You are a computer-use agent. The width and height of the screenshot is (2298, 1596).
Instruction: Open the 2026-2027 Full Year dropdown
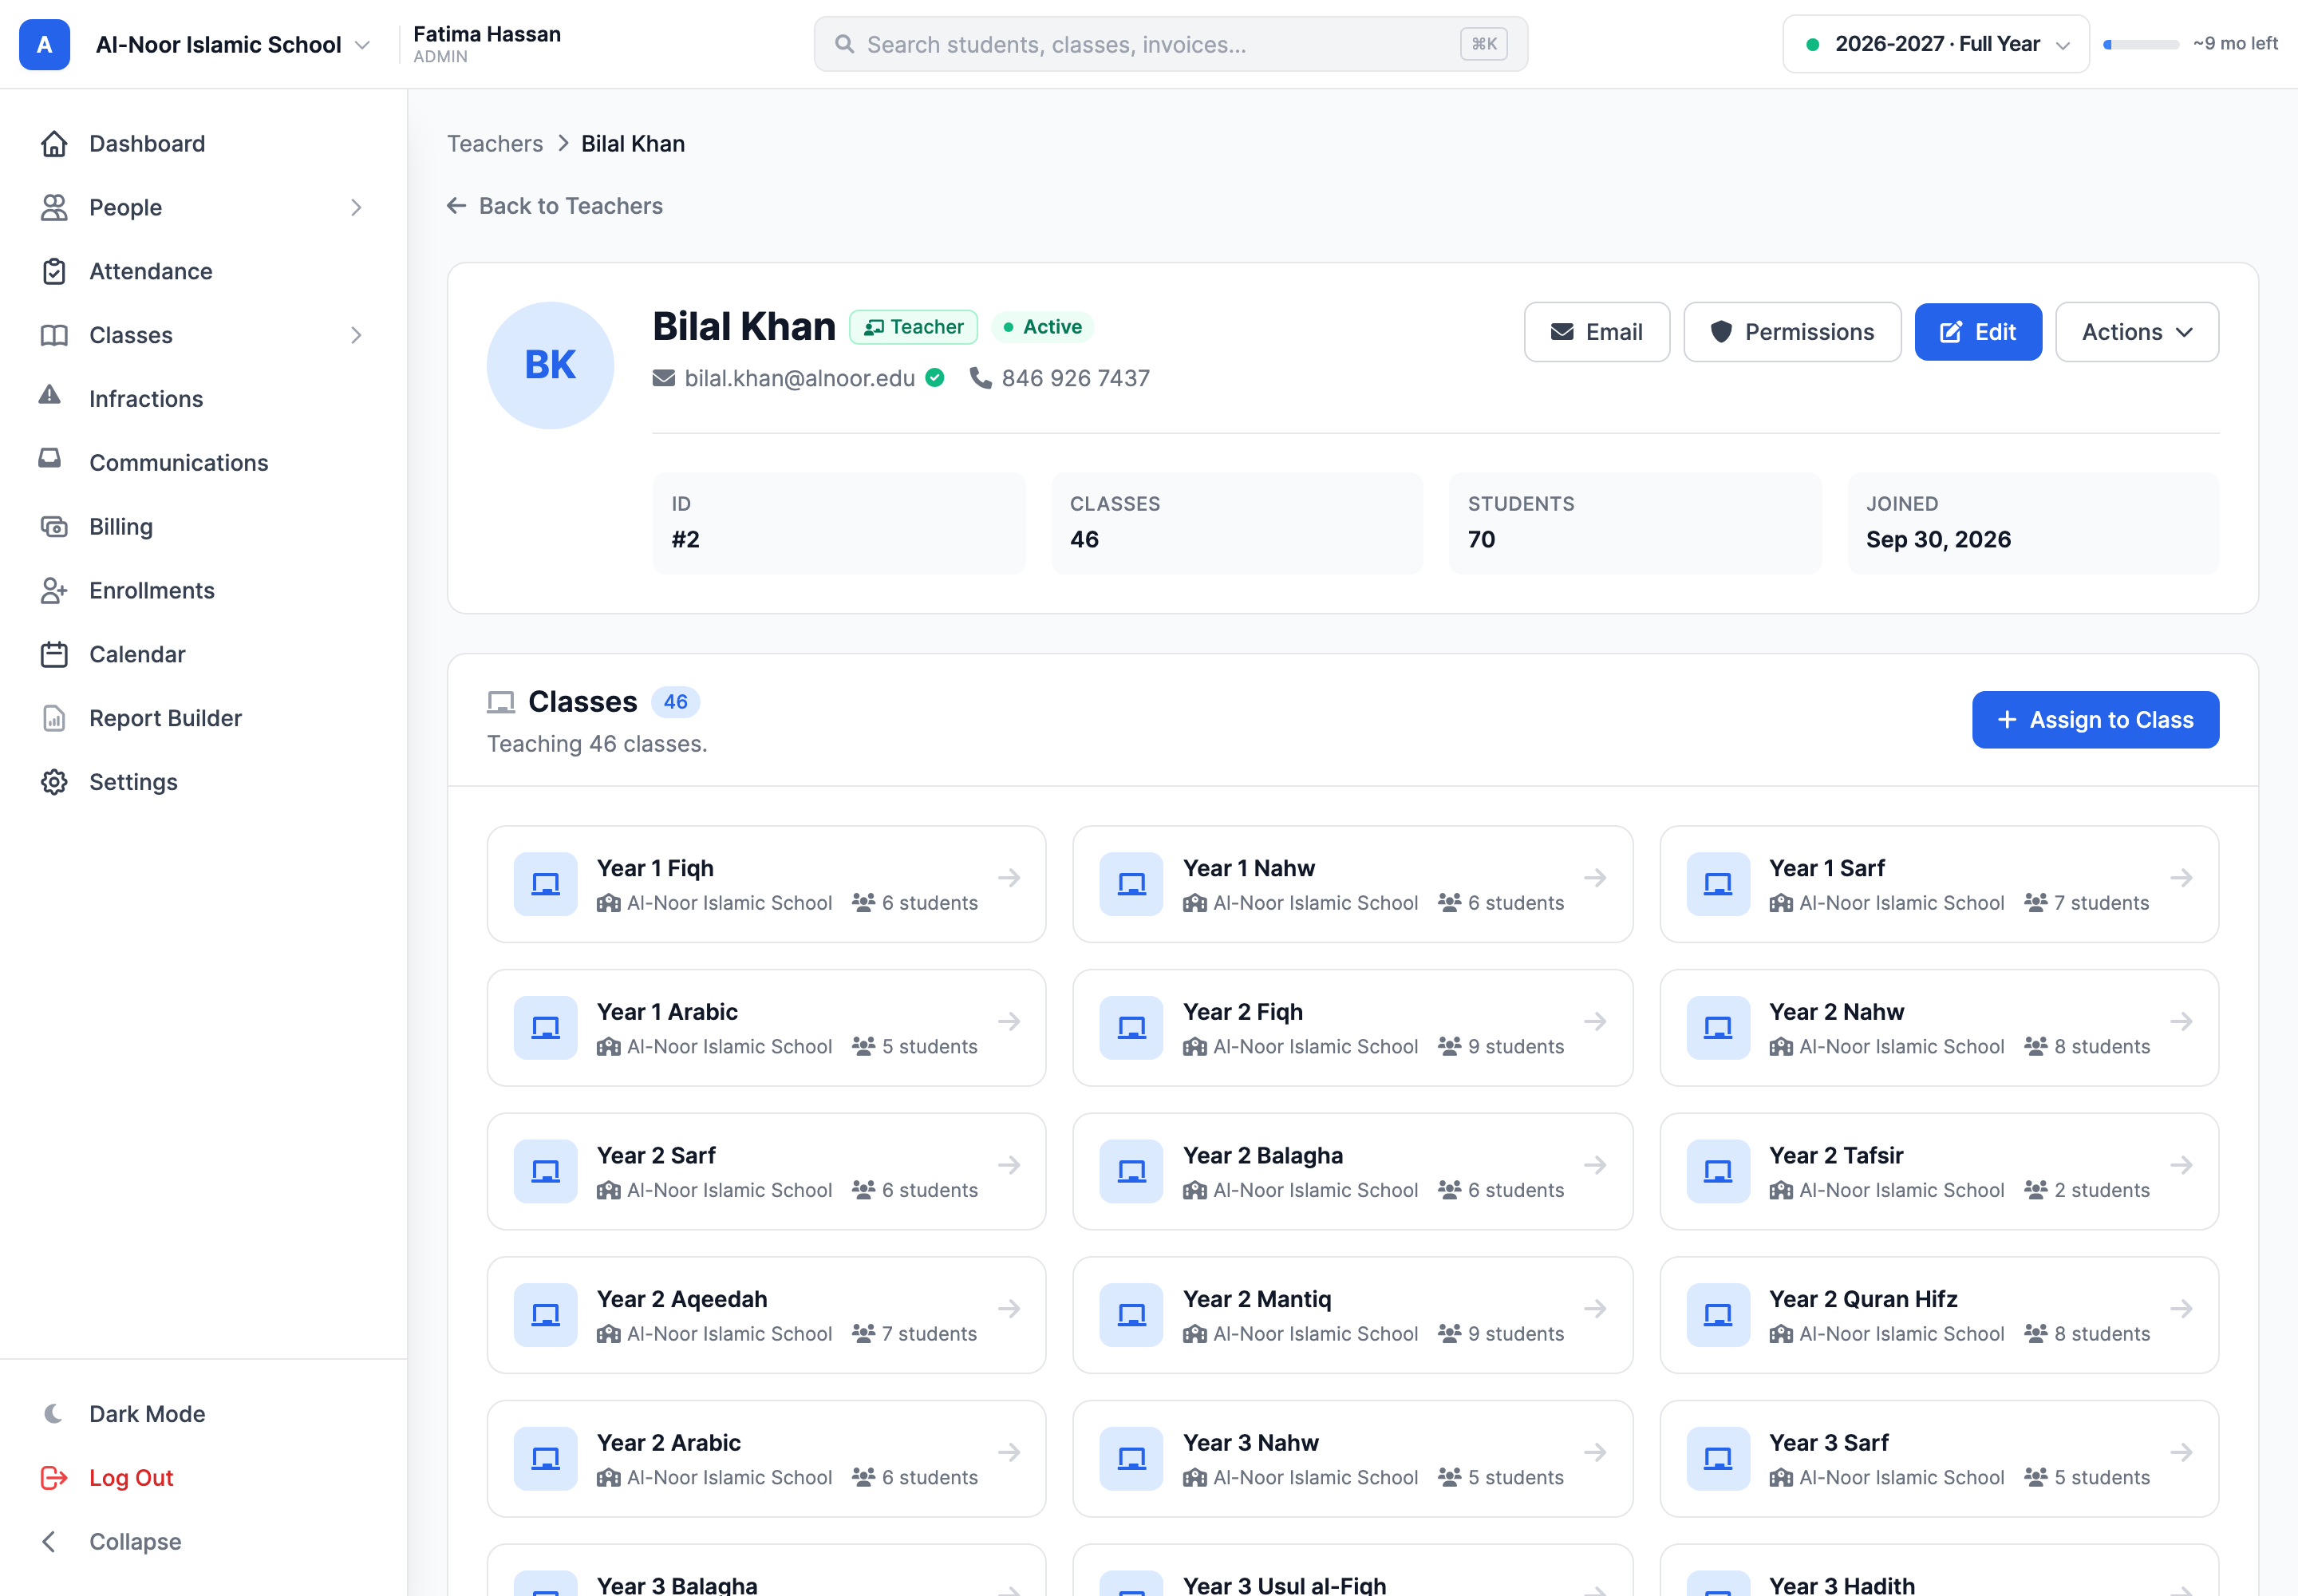point(1936,44)
